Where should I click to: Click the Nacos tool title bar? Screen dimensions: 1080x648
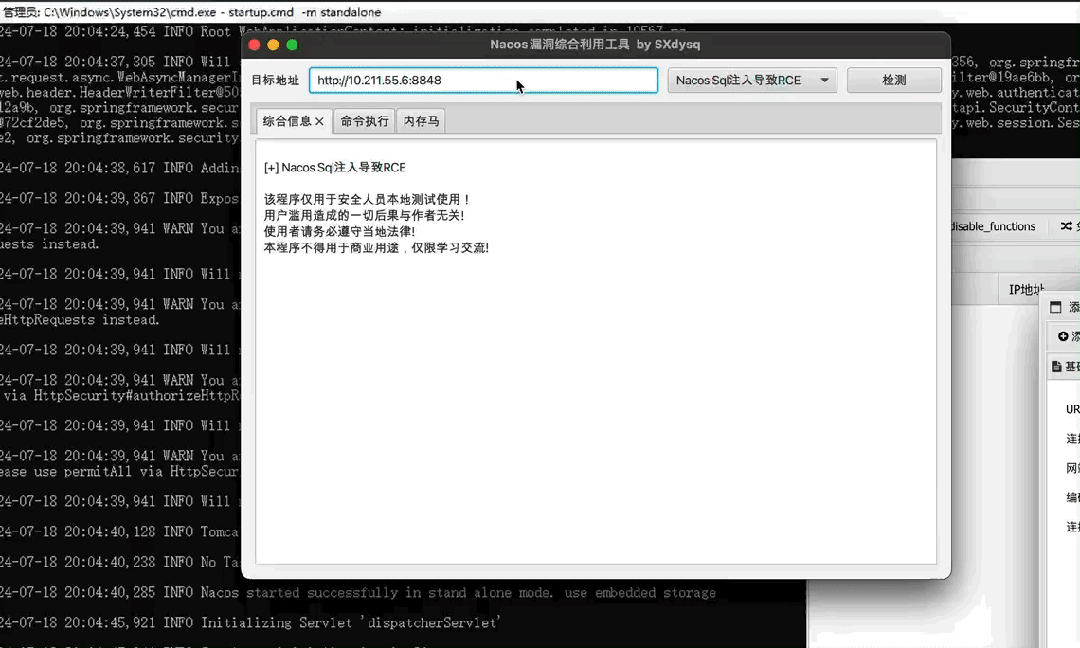(x=596, y=45)
